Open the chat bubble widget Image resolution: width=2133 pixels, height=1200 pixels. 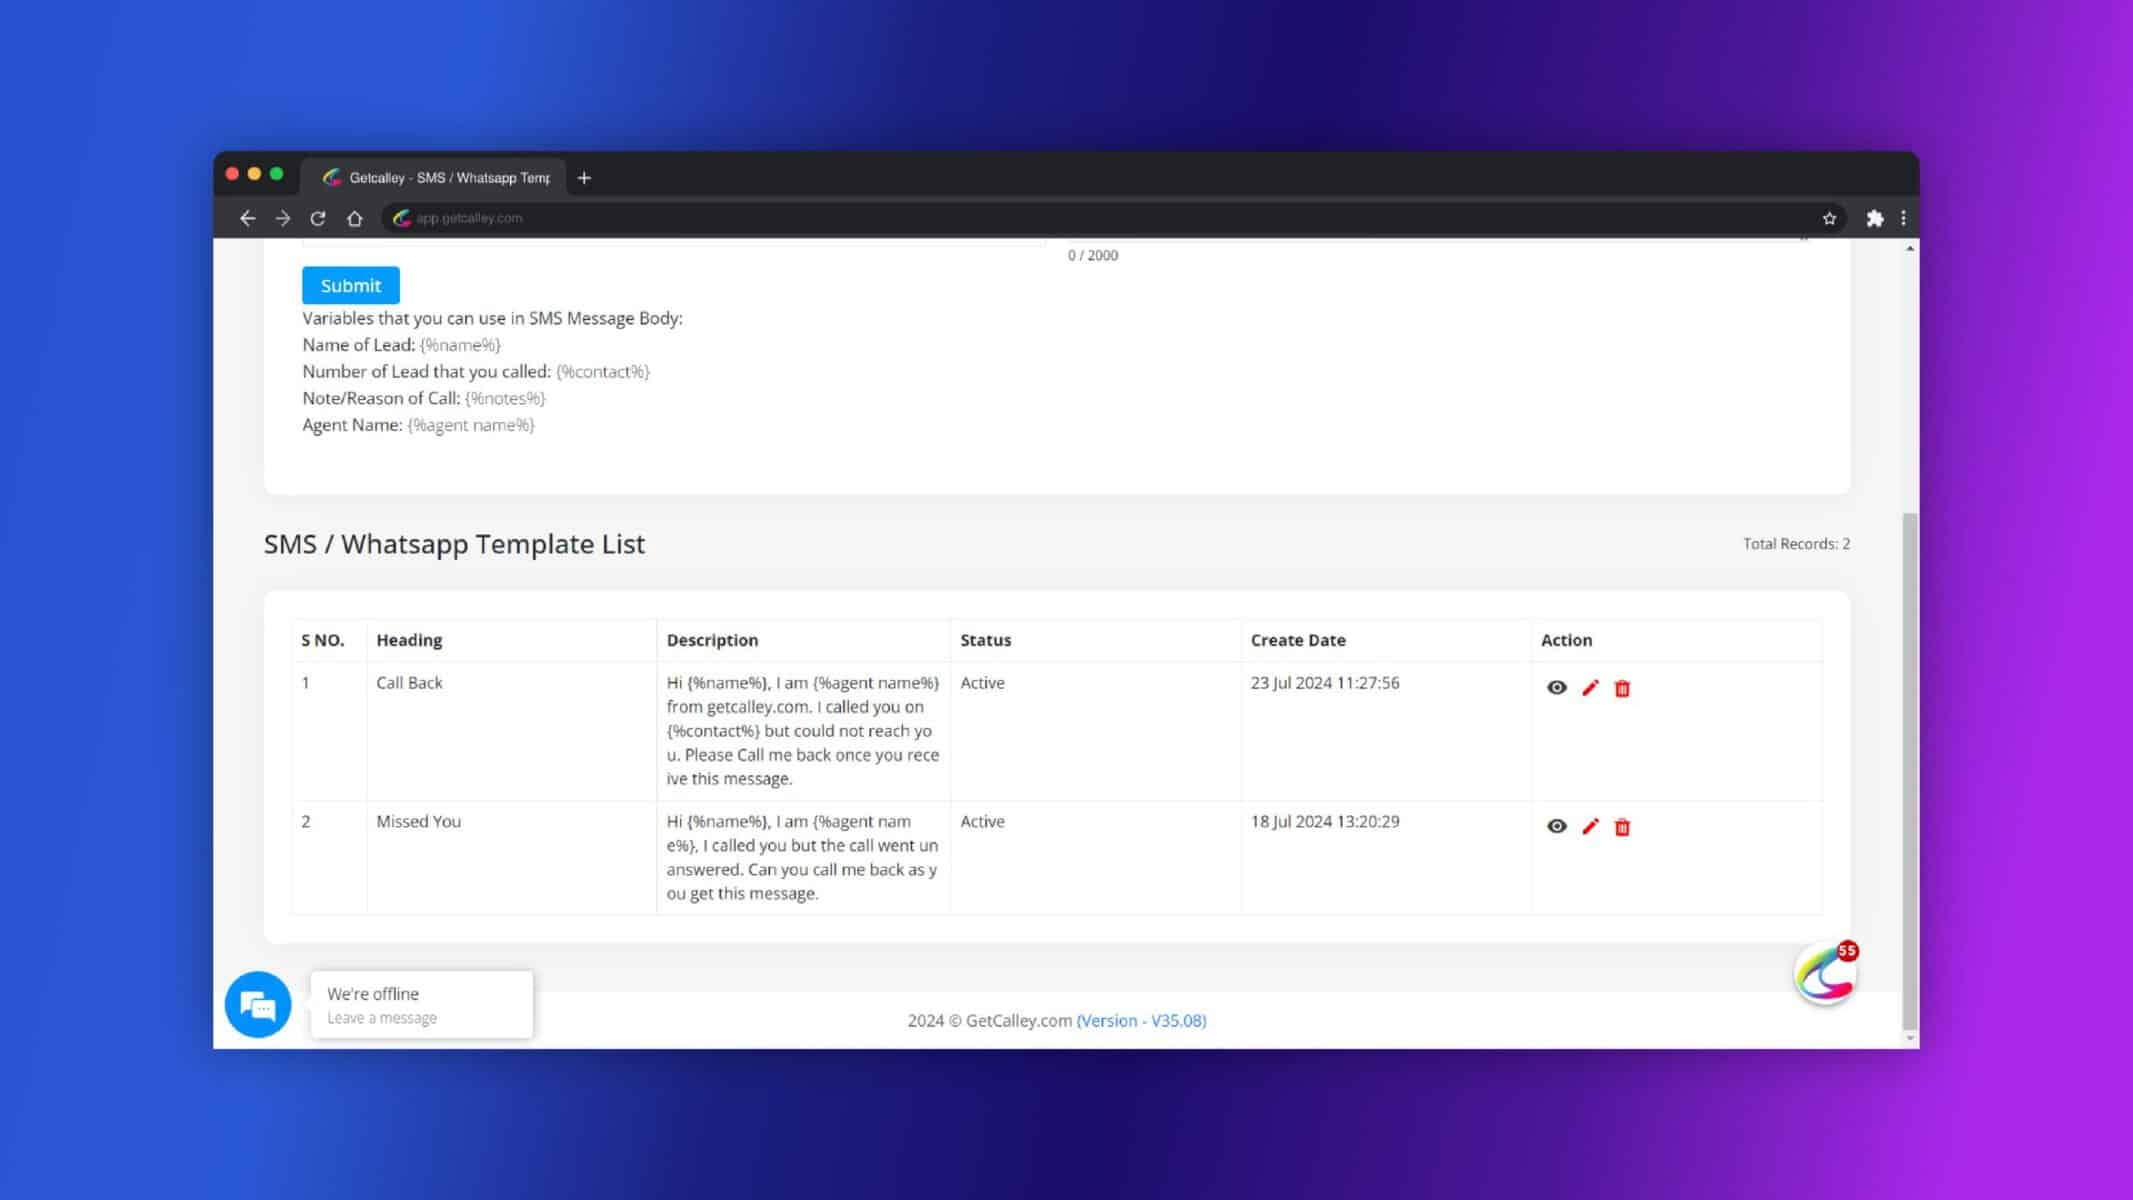coord(258,1004)
